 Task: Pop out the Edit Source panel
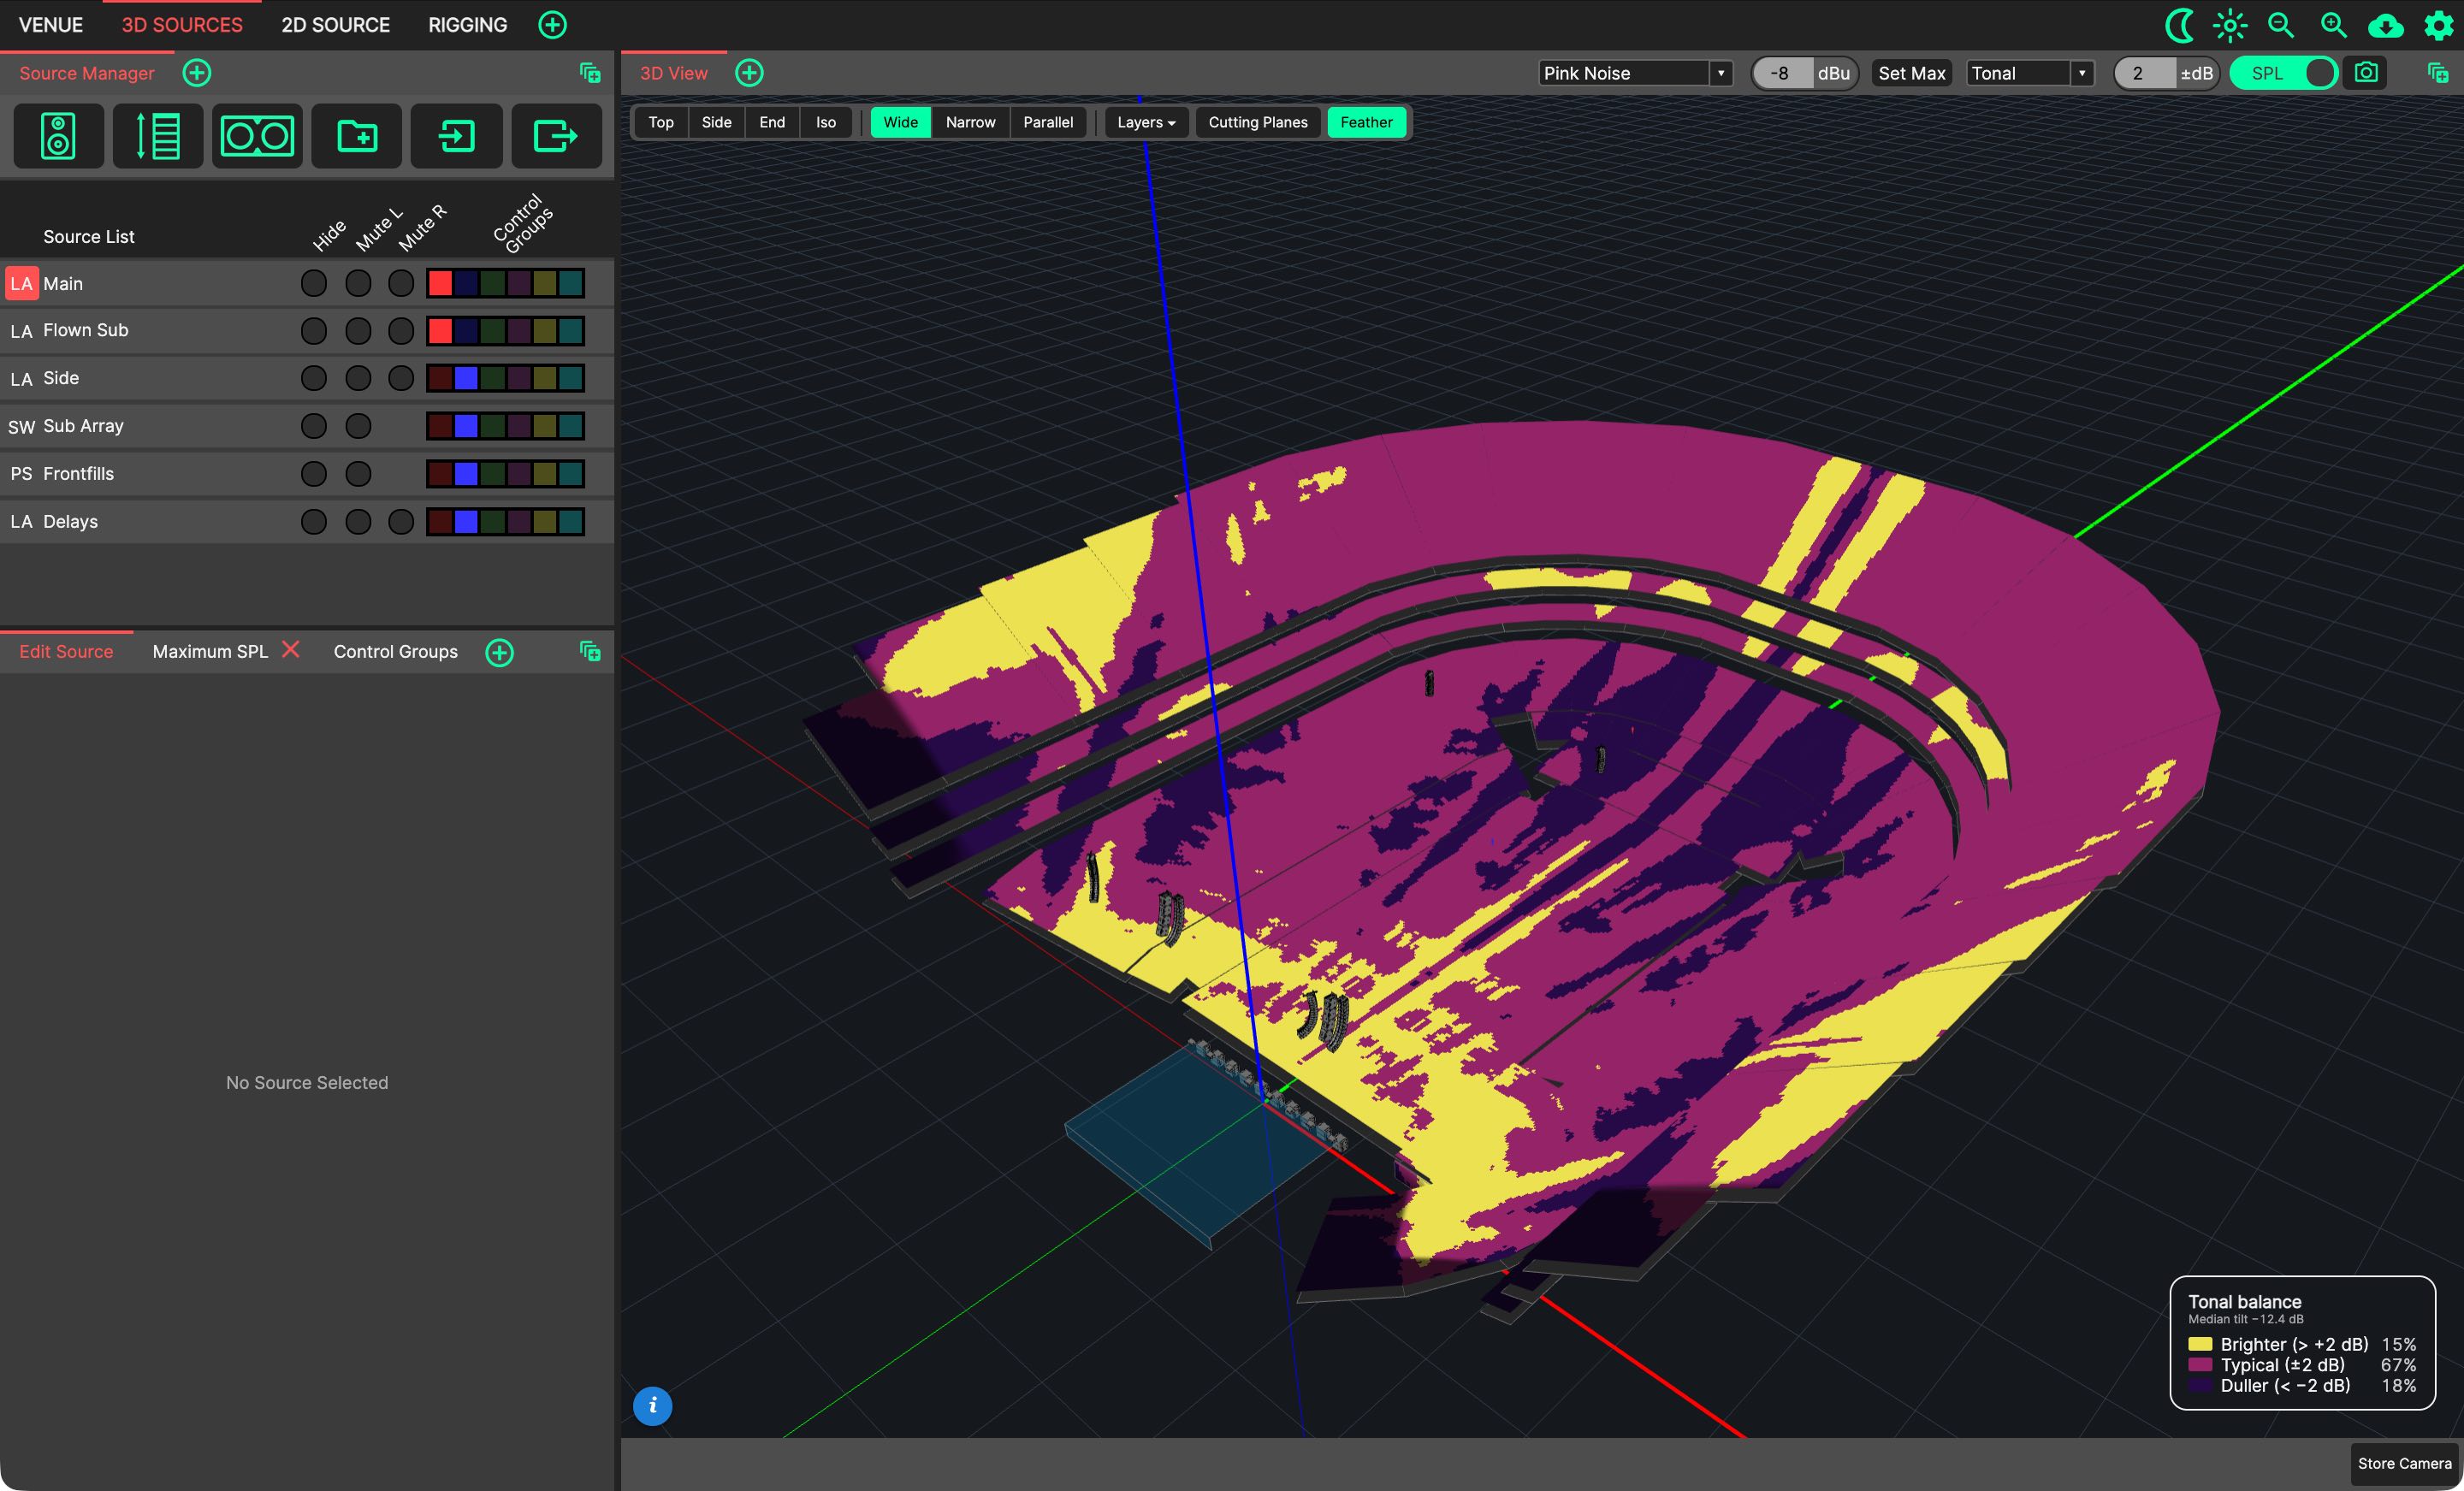[x=590, y=652]
